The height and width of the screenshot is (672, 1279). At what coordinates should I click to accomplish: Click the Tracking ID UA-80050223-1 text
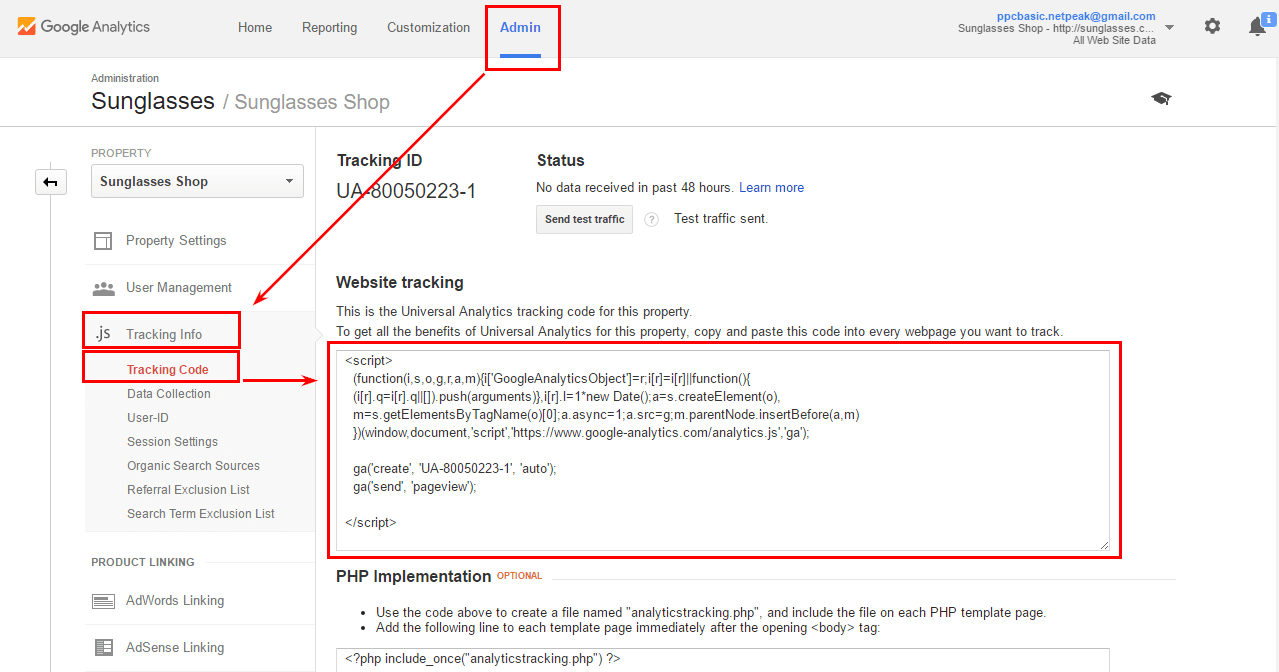[406, 190]
